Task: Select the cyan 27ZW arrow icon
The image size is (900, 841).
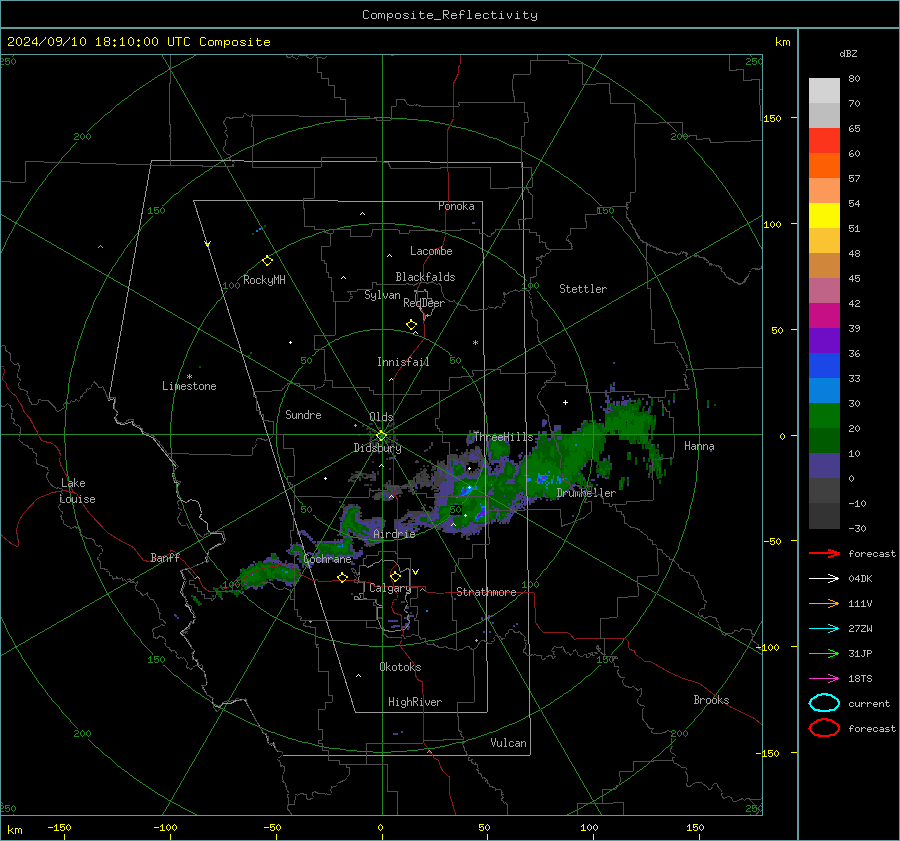Action: pos(824,629)
